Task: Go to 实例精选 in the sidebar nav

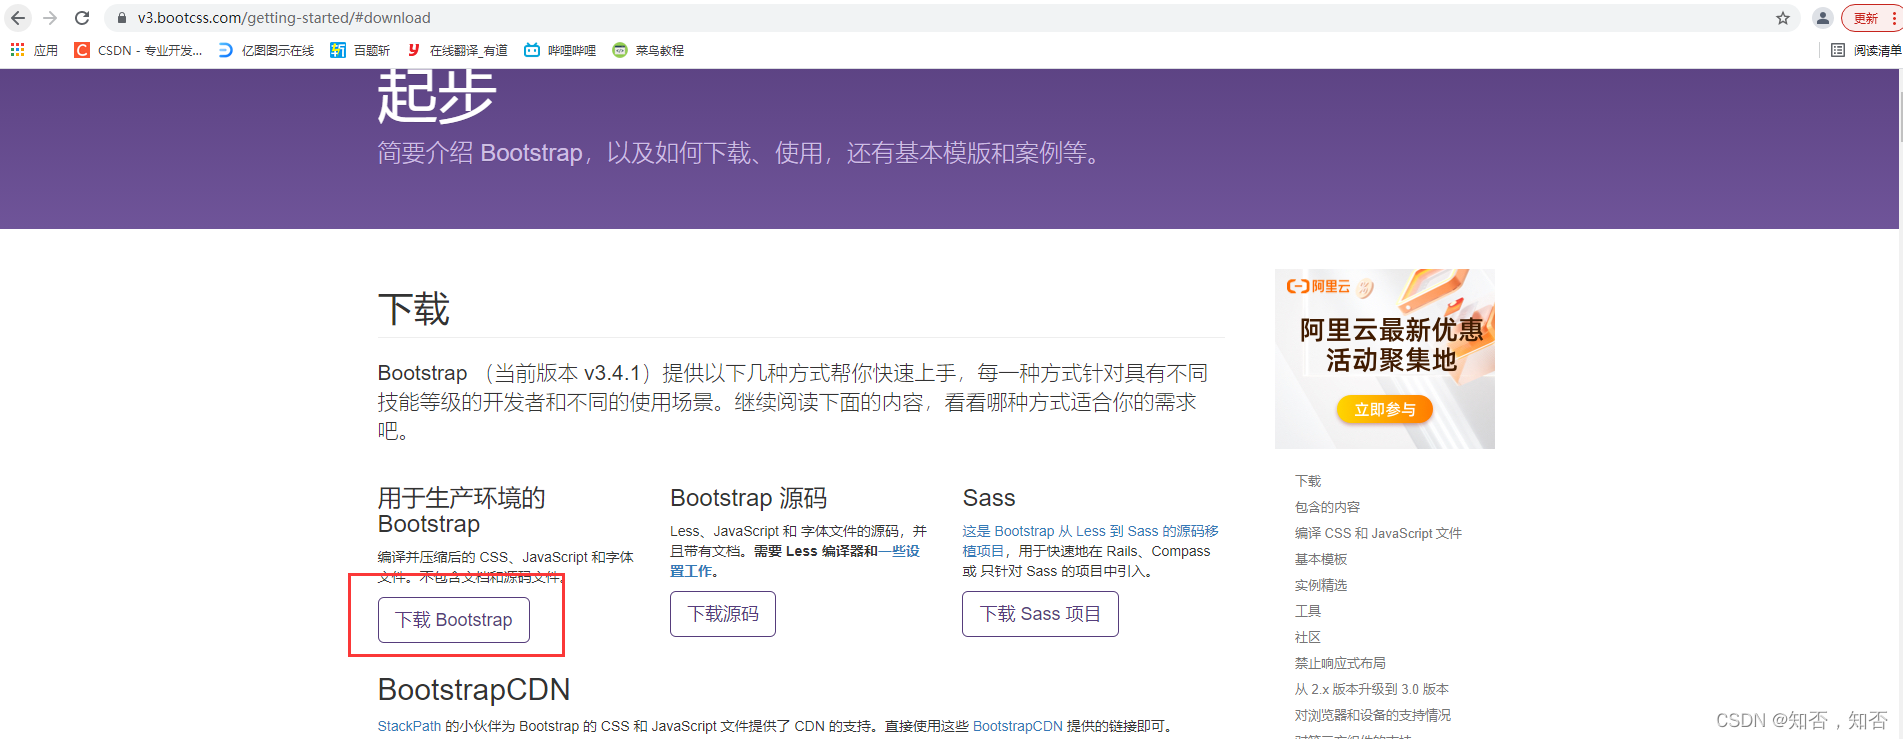Action: [1321, 585]
